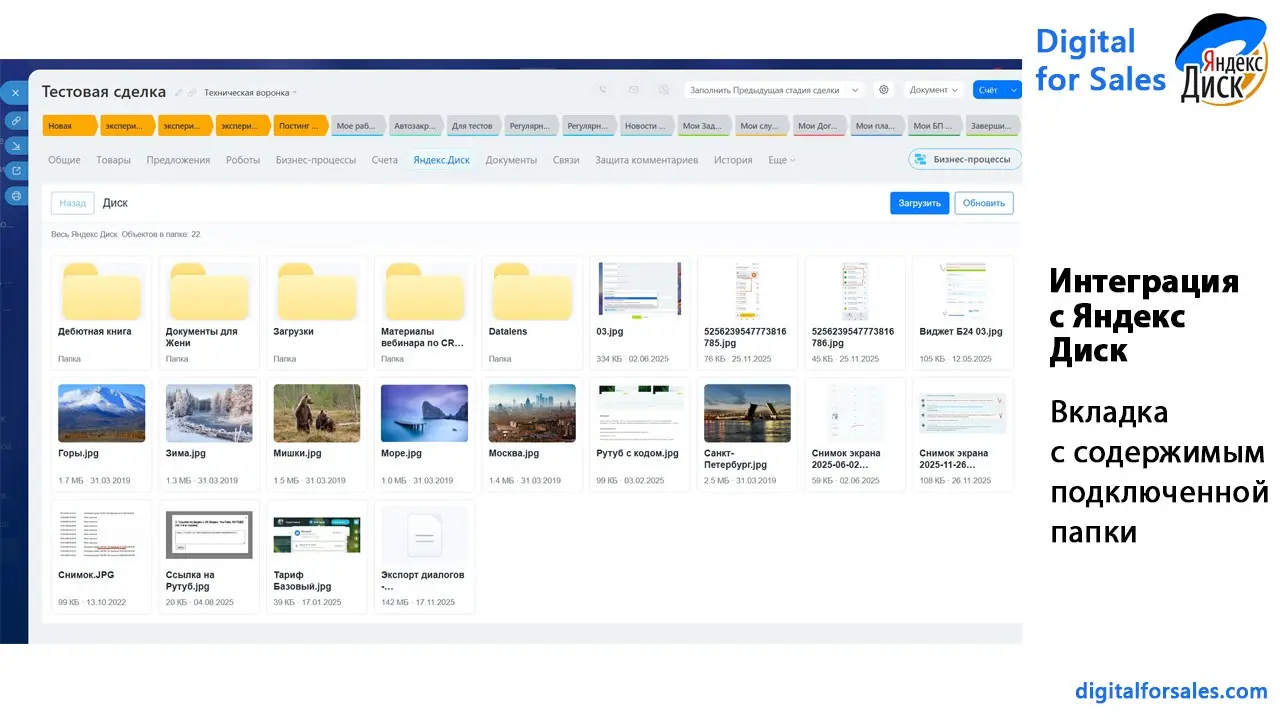Click the blue Счёт button label
This screenshot has width=1280, height=720.
[x=988, y=90]
